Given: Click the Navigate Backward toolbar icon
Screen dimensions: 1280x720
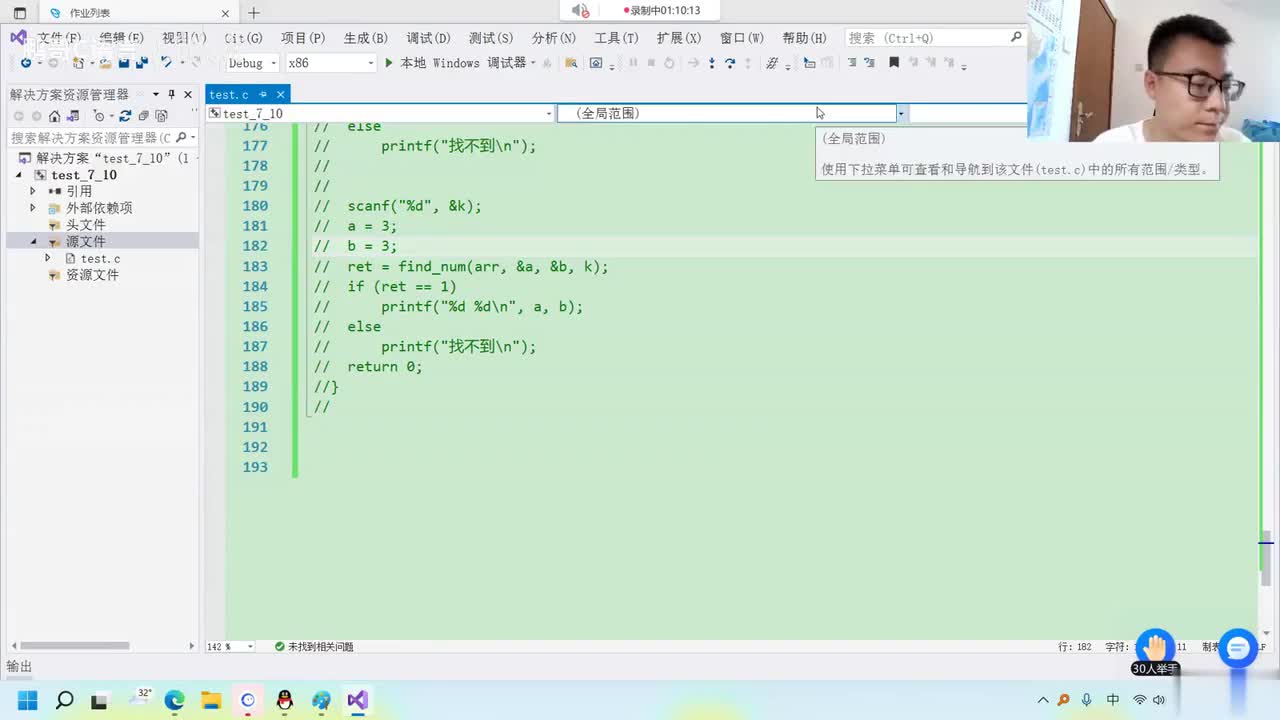Looking at the screenshot, I should [x=26, y=62].
